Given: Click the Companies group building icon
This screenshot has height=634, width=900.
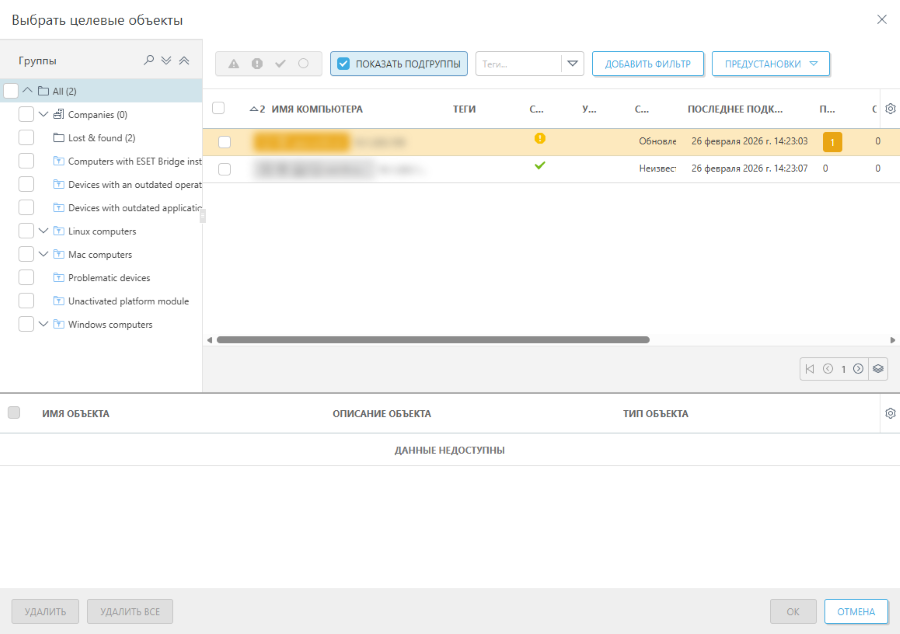Looking at the screenshot, I should 59,114.
